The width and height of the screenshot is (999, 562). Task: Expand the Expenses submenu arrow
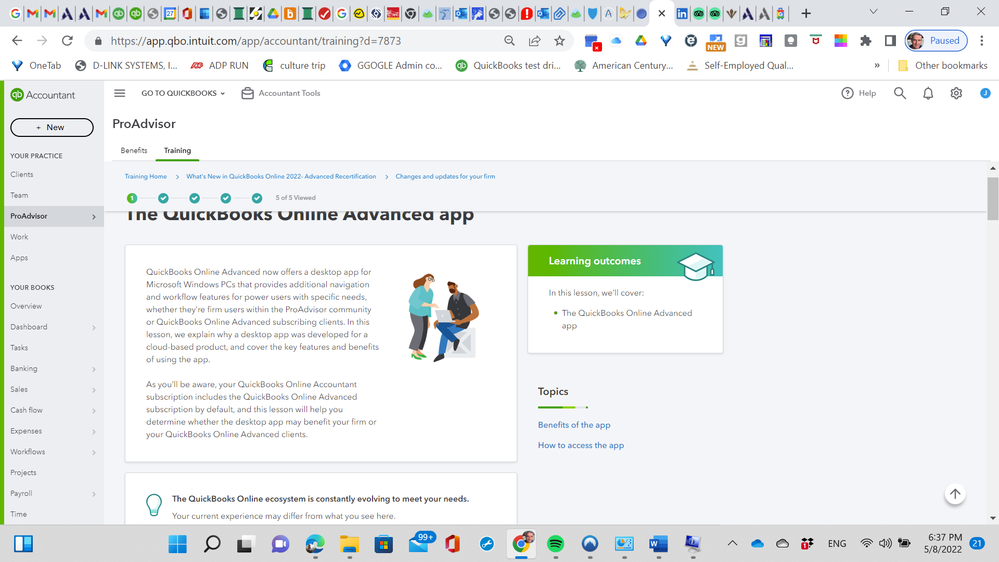(94, 431)
